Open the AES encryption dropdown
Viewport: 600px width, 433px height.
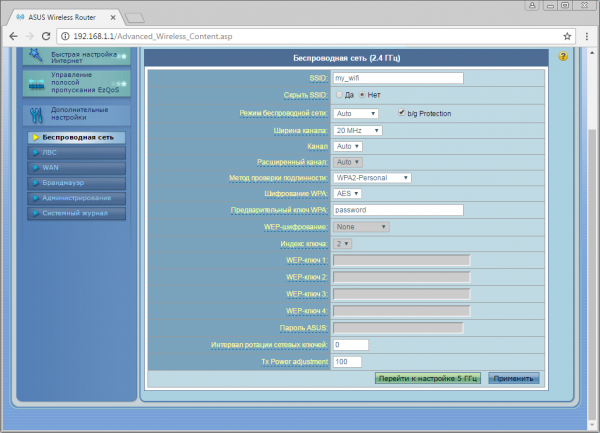point(347,194)
